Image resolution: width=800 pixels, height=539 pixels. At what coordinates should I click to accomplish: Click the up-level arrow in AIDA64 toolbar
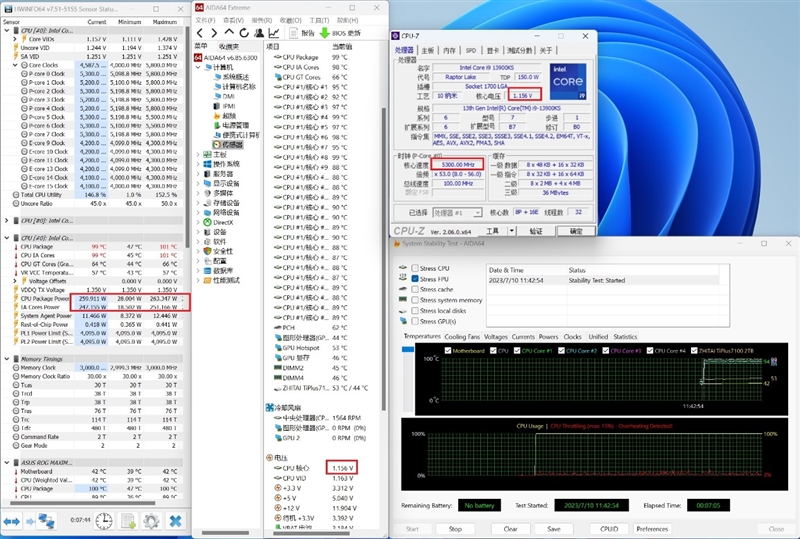[229, 33]
